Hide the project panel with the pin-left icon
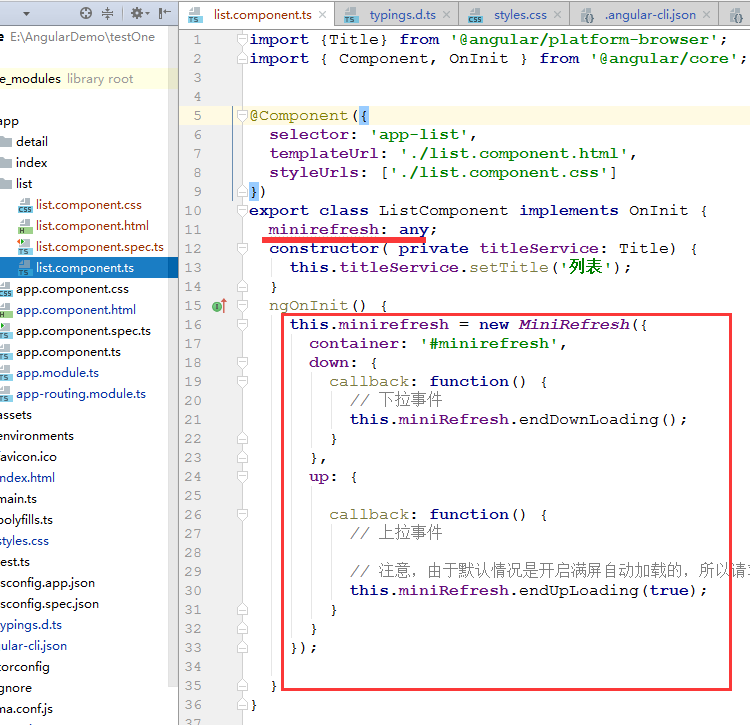The image size is (750, 725). pyautogui.click(x=165, y=13)
